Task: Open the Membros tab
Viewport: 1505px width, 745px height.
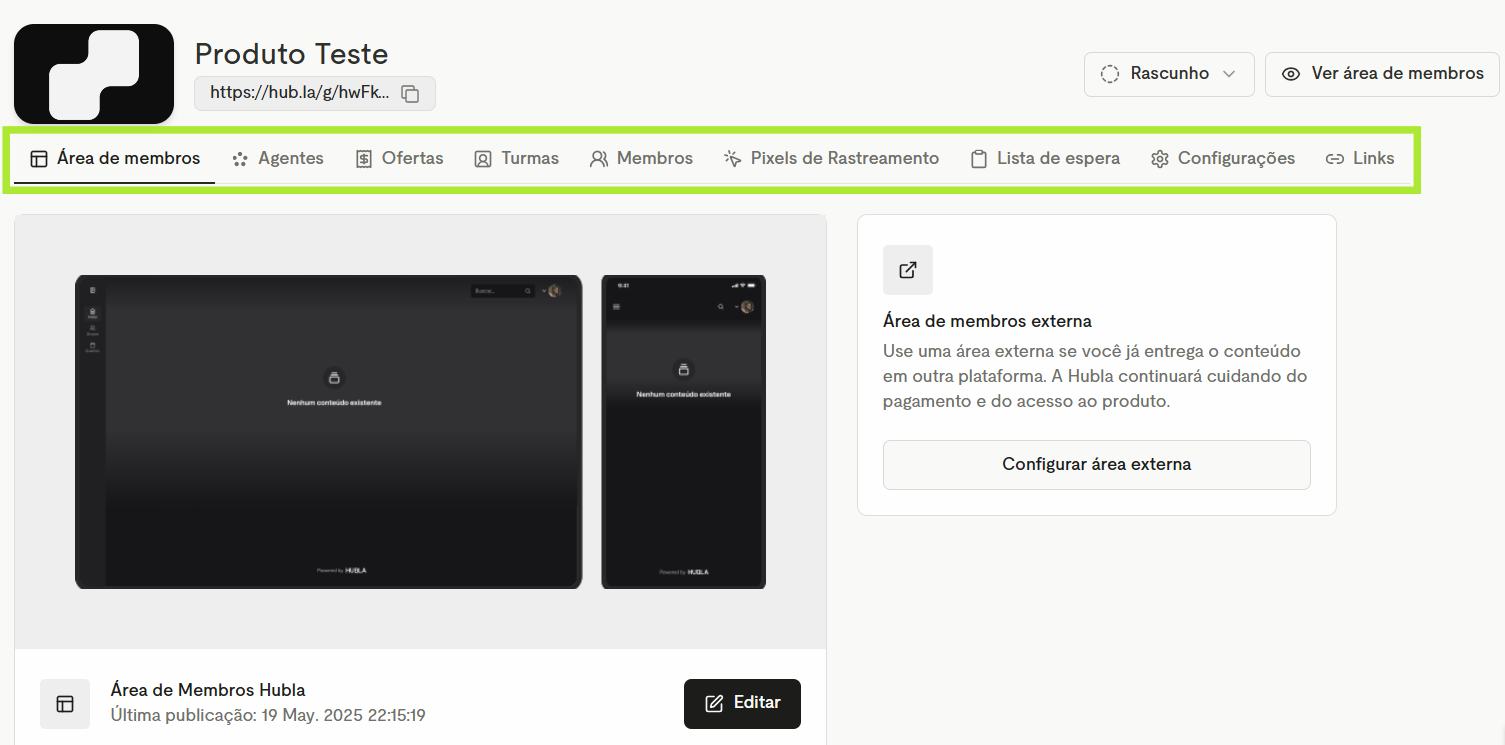Action: 641,158
